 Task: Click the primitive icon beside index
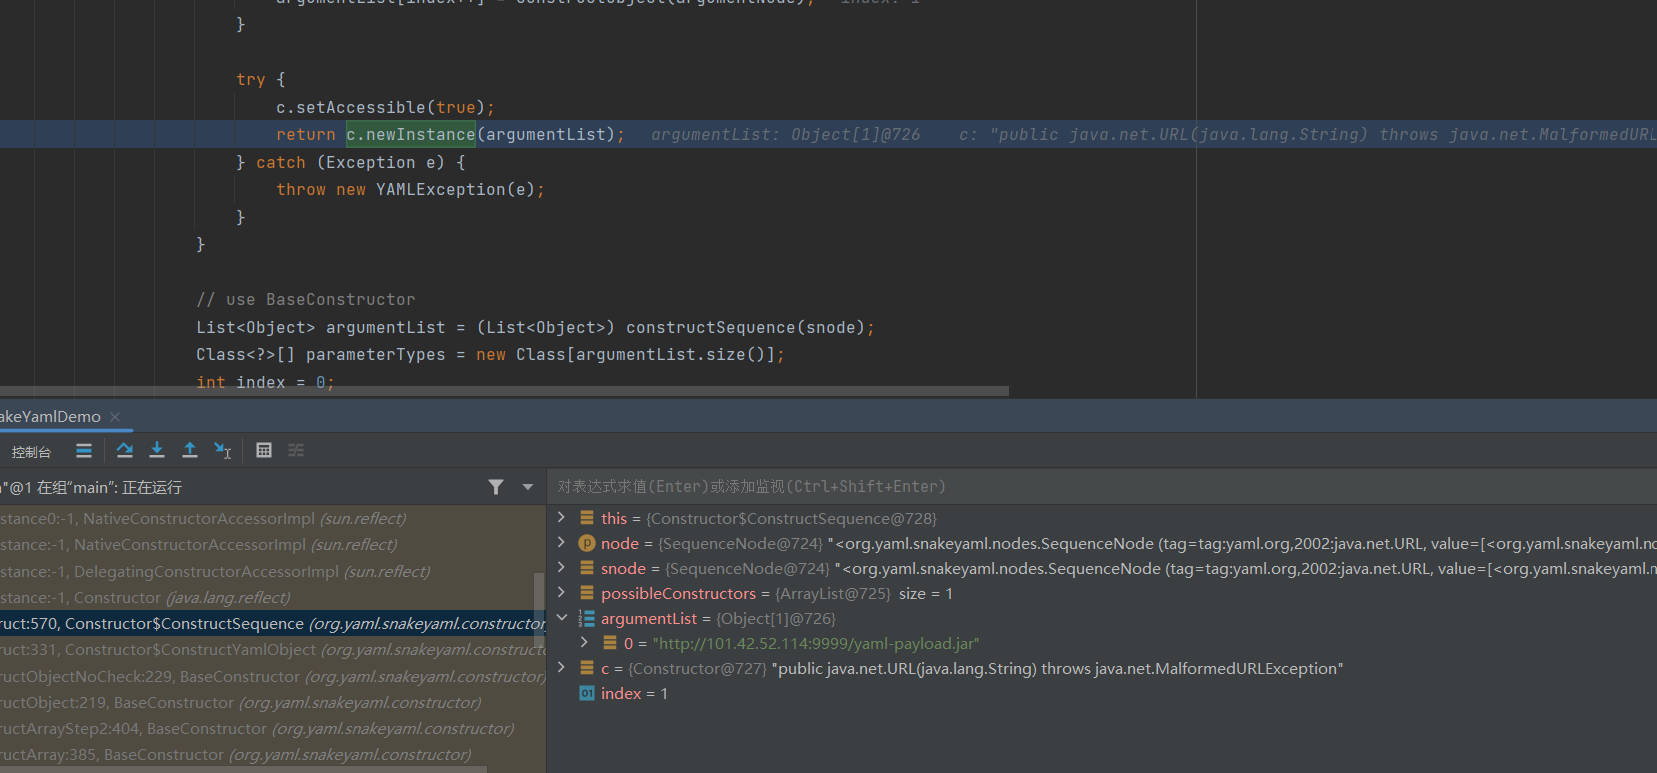coord(587,693)
